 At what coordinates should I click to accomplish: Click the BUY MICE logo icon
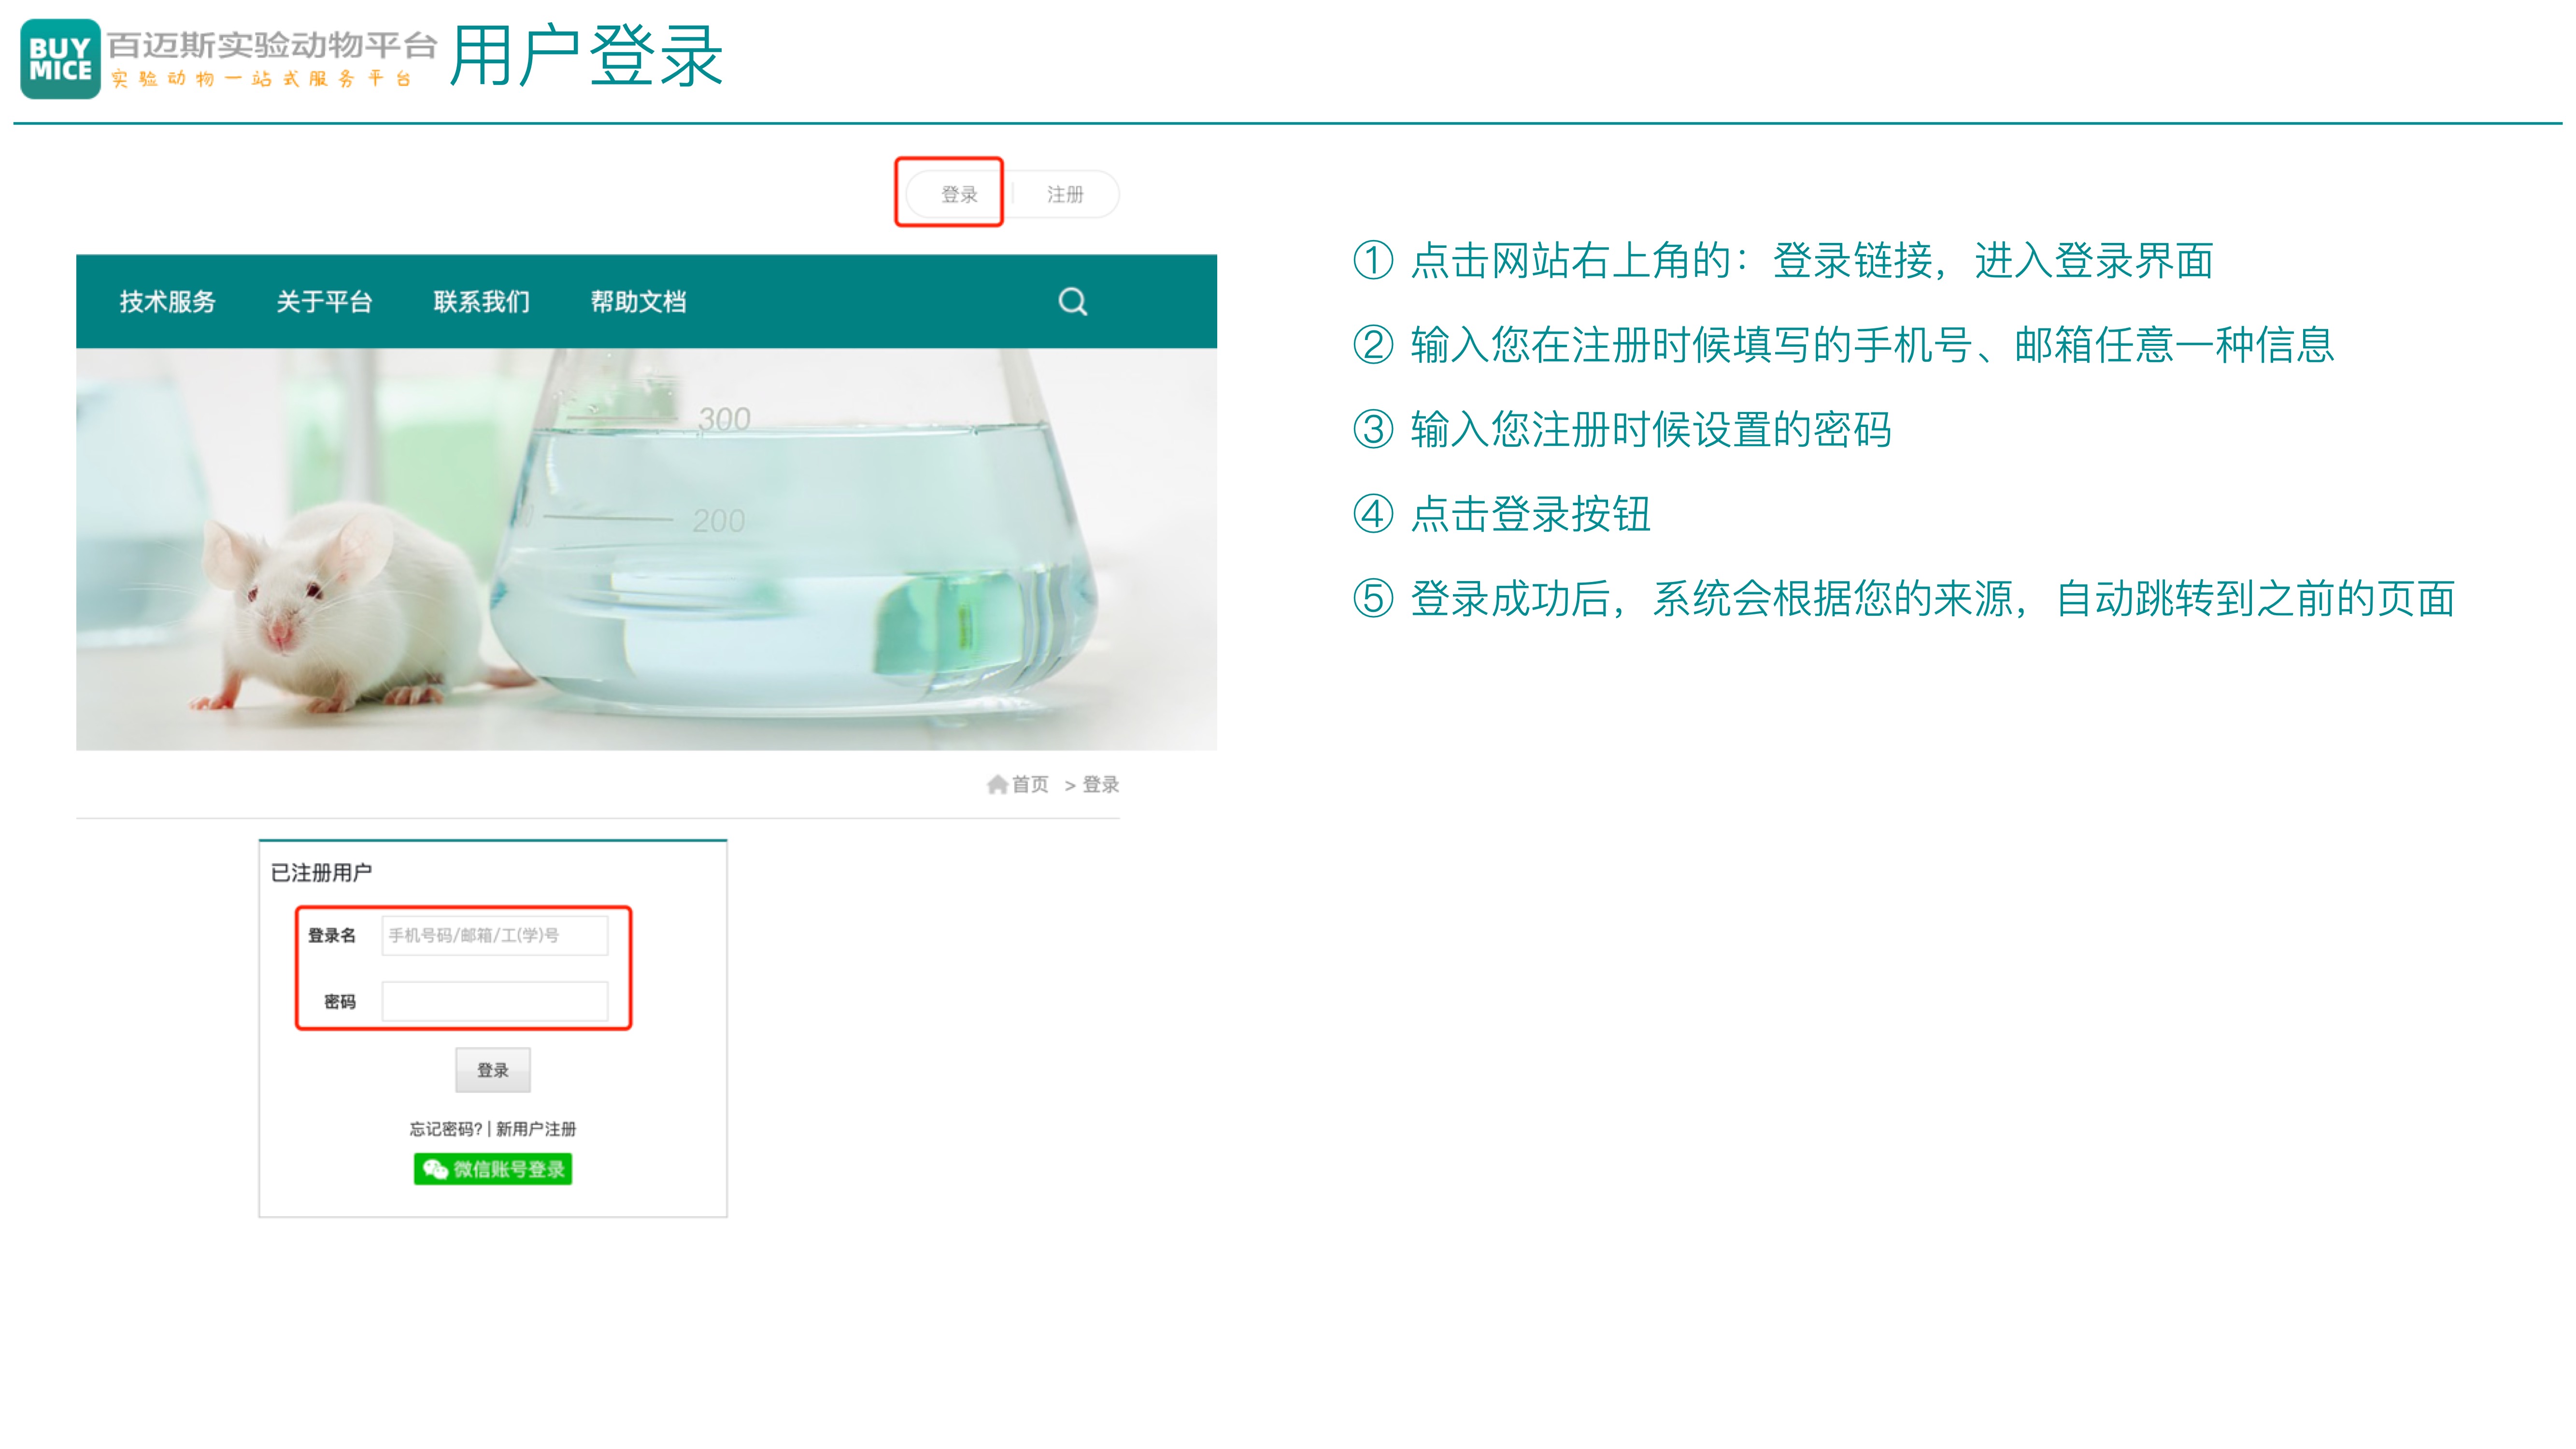(61, 59)
